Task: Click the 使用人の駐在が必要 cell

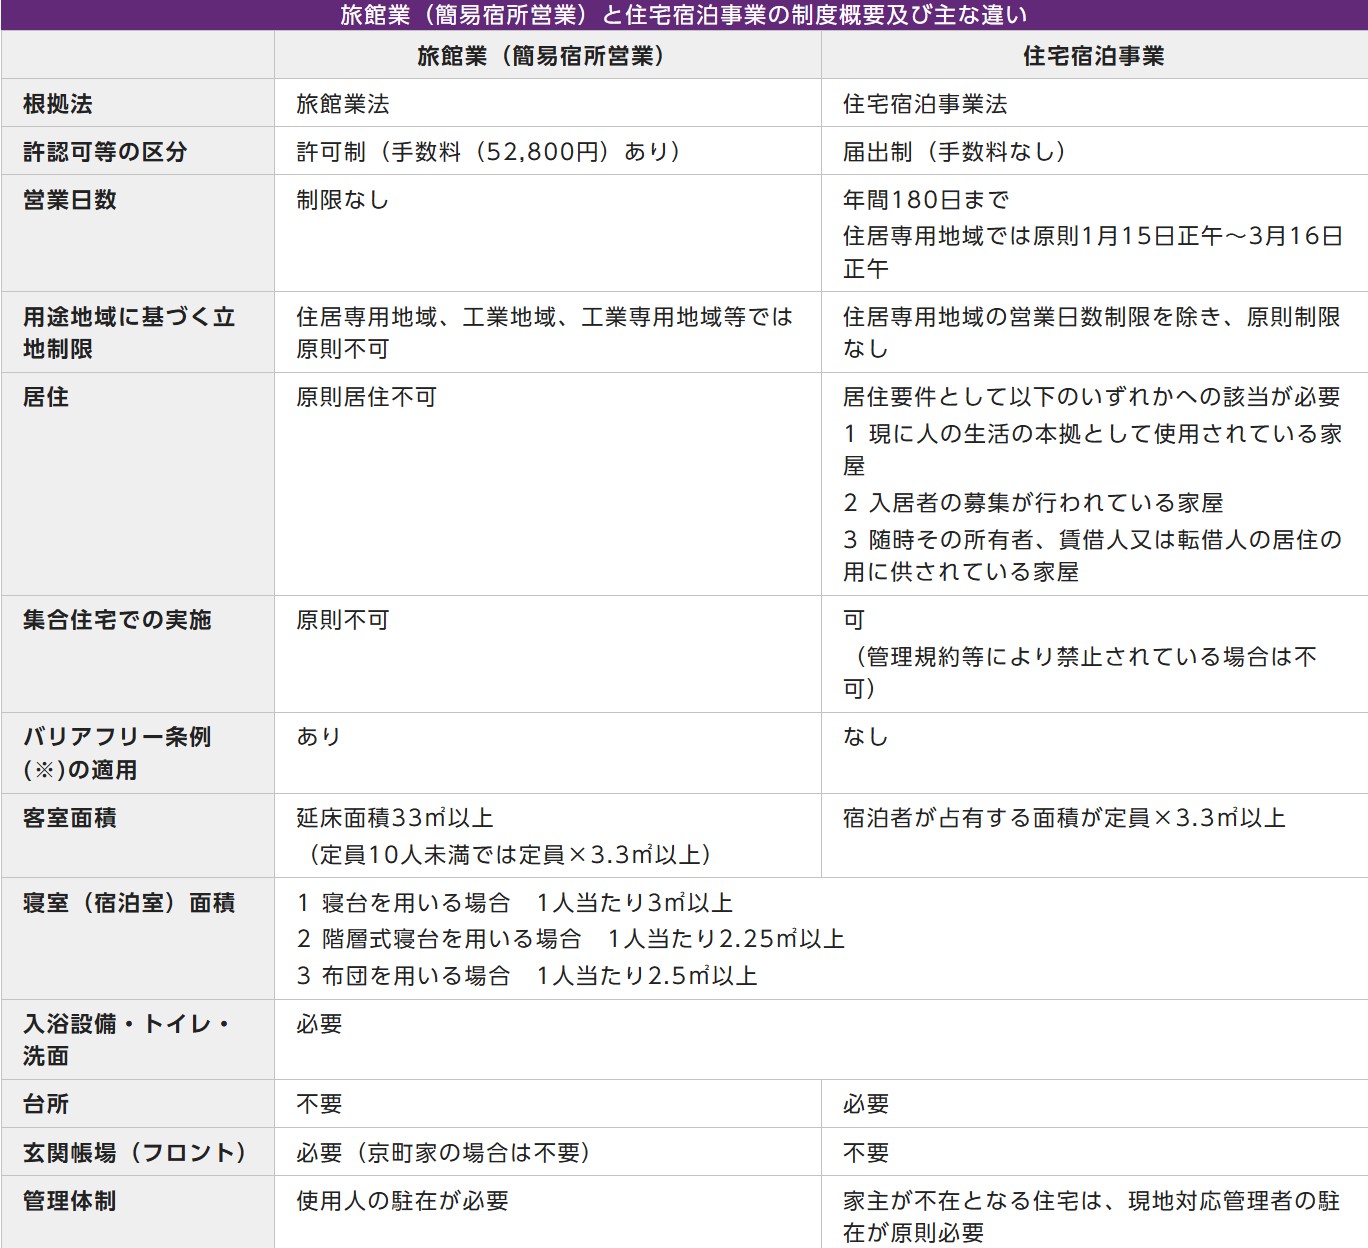Action: coord(402,1201)
